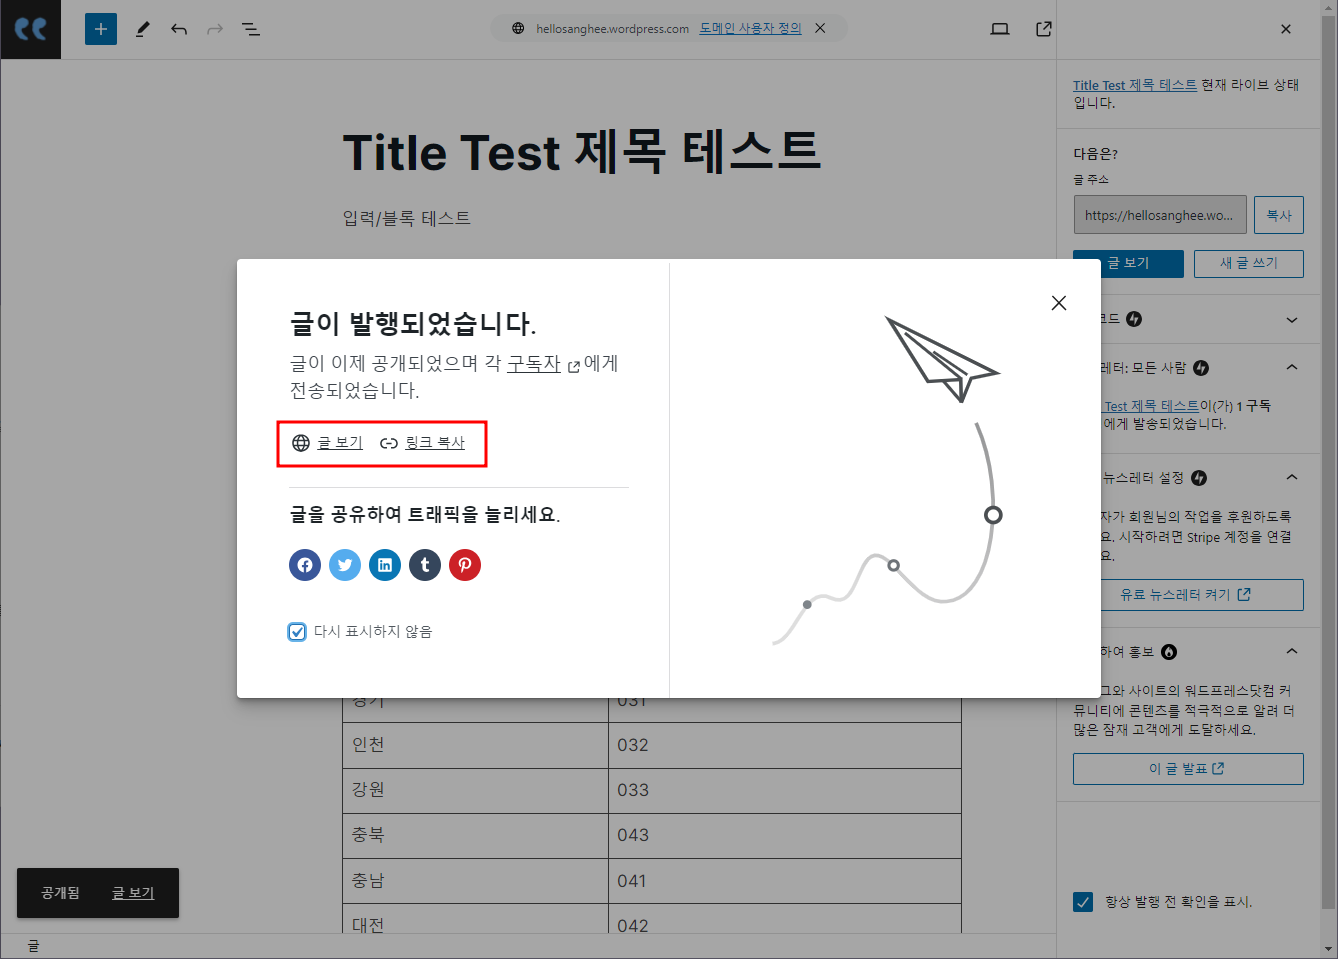Click the Jetpack icon beside 뉴스레터: 모든 사람
The image size is (1338, 959).
pyautogui.click(x=1201, y=368)
